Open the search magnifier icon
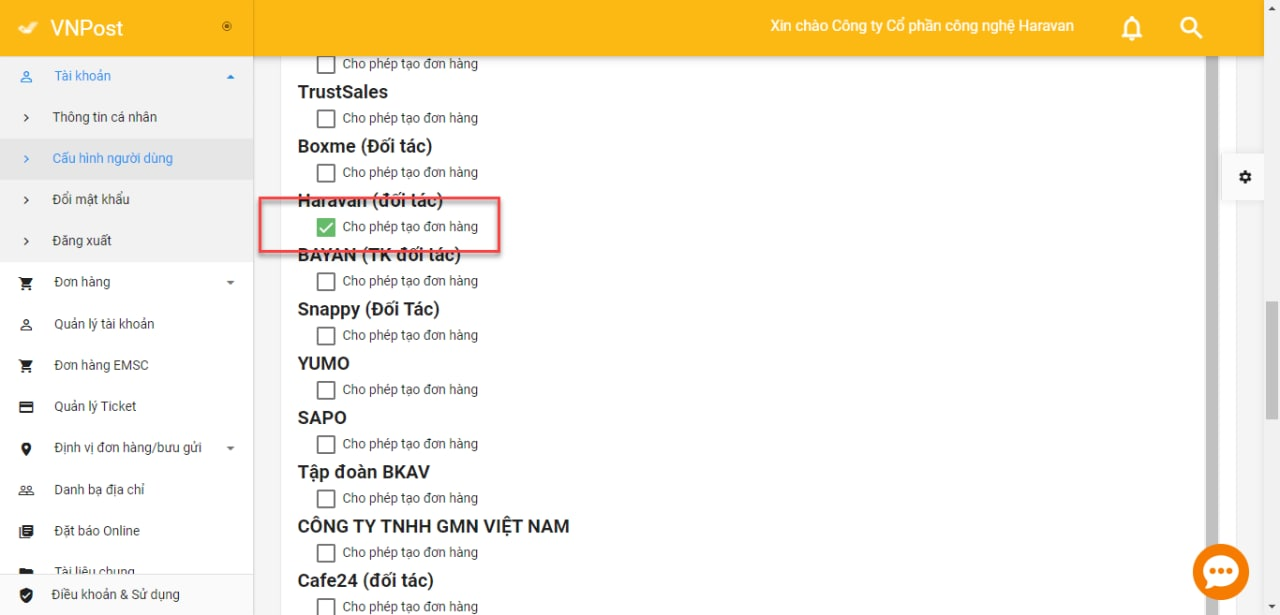 pyautogui.click(x=1191, y=28)
